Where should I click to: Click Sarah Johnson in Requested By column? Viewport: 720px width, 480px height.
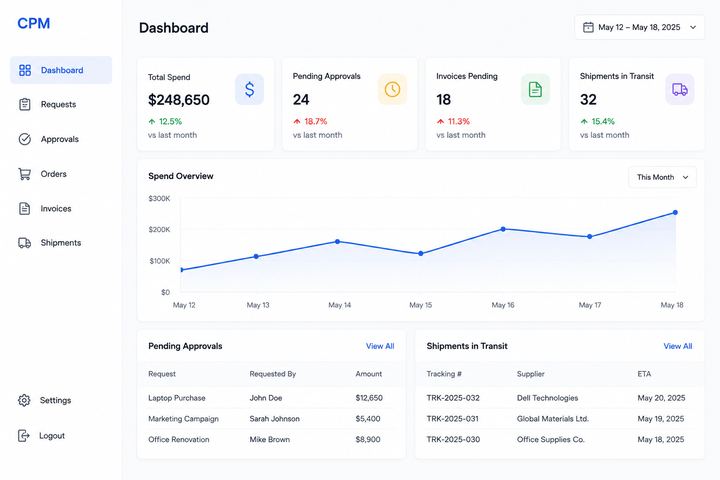275,418
